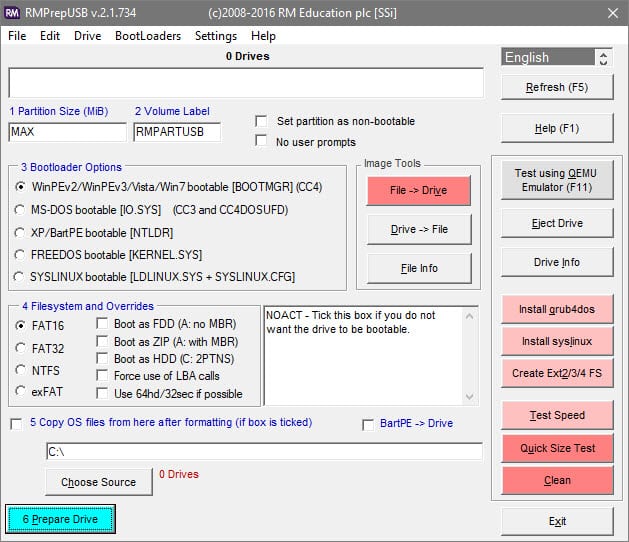Click inside the NOACT help text area

pyautogui.click(x=363, y=356)
